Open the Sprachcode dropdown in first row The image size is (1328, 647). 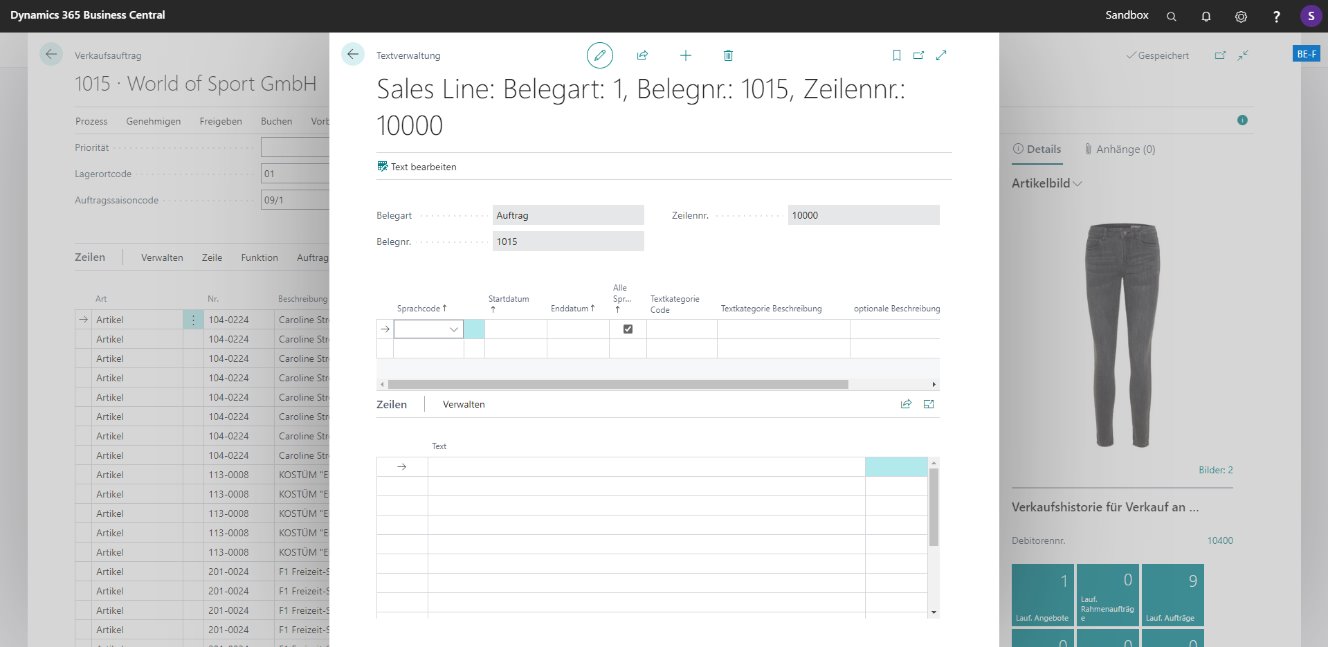[x=454, y=329]
